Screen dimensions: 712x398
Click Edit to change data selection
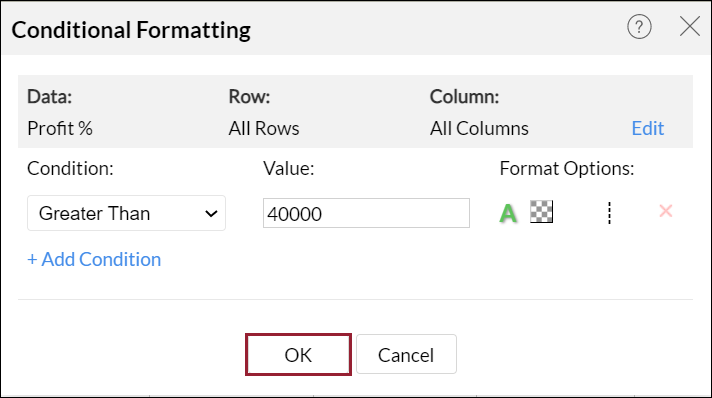pos(648,129)
